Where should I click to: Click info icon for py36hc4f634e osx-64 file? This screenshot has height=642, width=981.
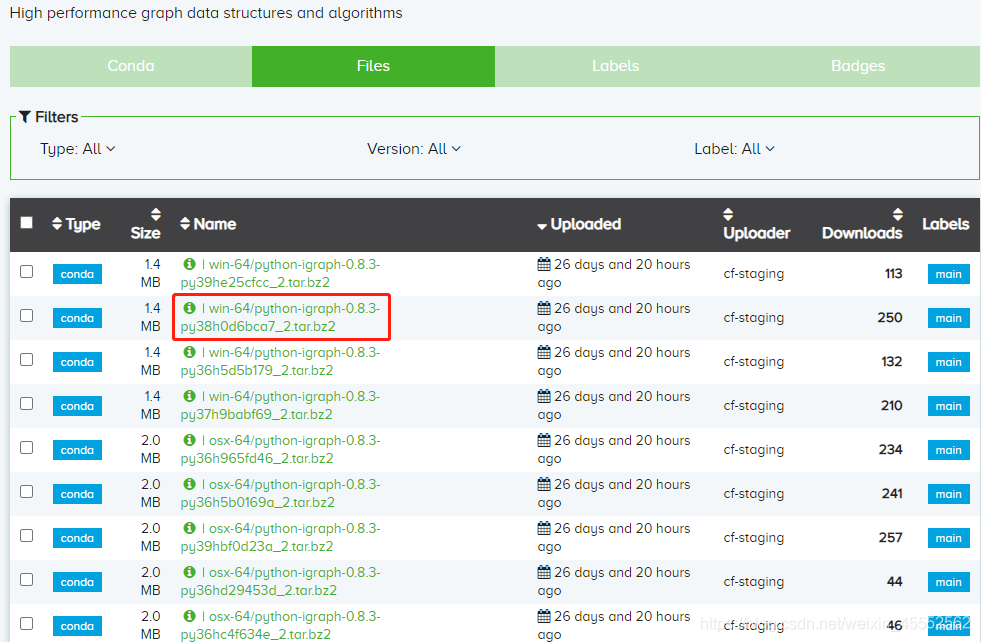coord(189,616)
